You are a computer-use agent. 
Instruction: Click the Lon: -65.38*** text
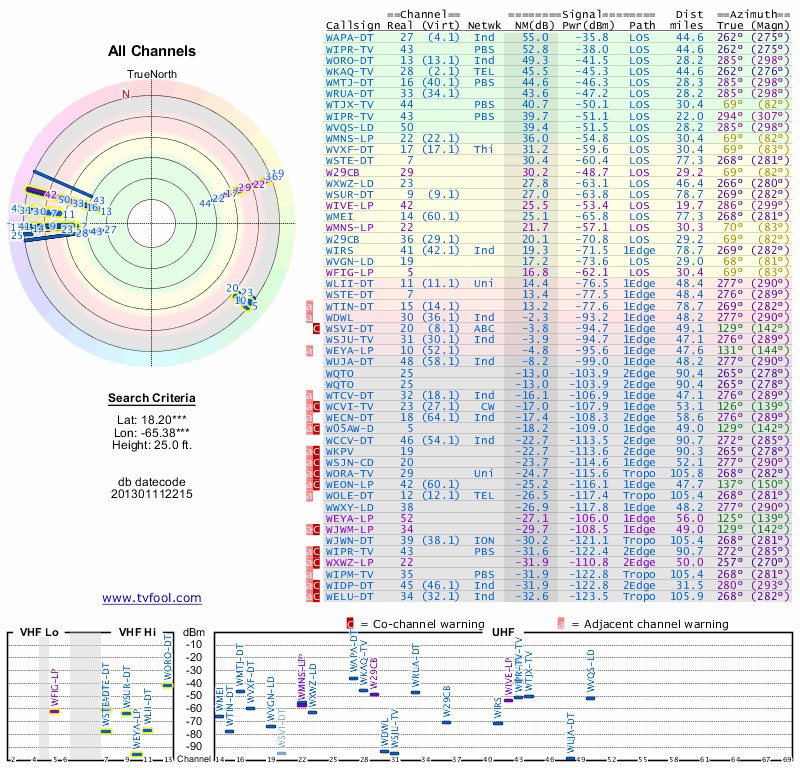pos(152,433)
